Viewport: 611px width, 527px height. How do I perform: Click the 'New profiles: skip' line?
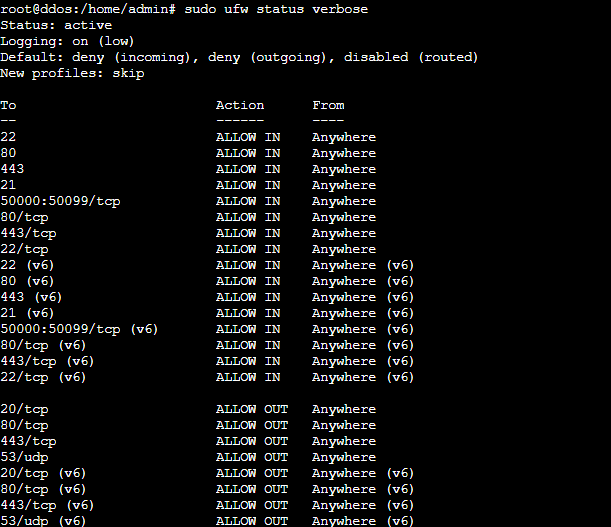click(x=72, y=73)
